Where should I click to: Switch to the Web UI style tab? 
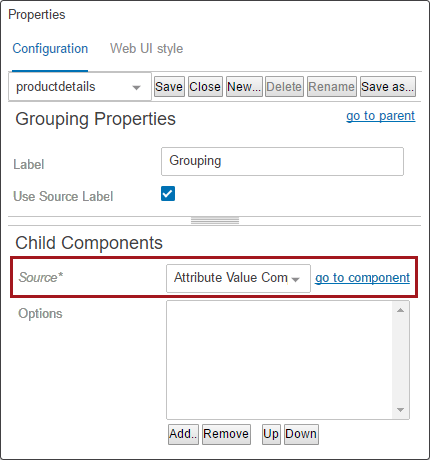click(x=146, y=49)
